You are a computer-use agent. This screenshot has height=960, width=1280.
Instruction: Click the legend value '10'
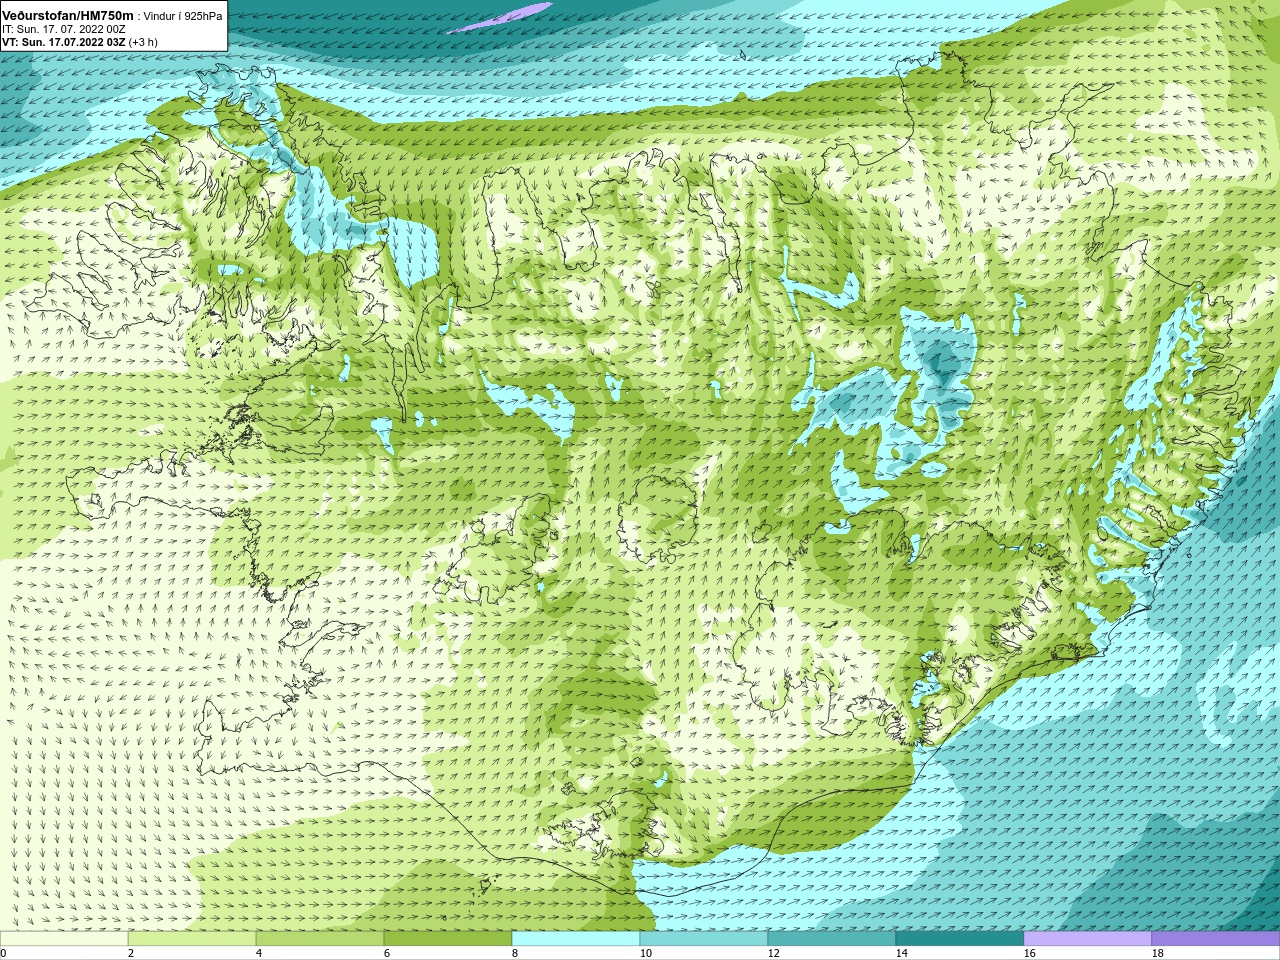point(646,953)
